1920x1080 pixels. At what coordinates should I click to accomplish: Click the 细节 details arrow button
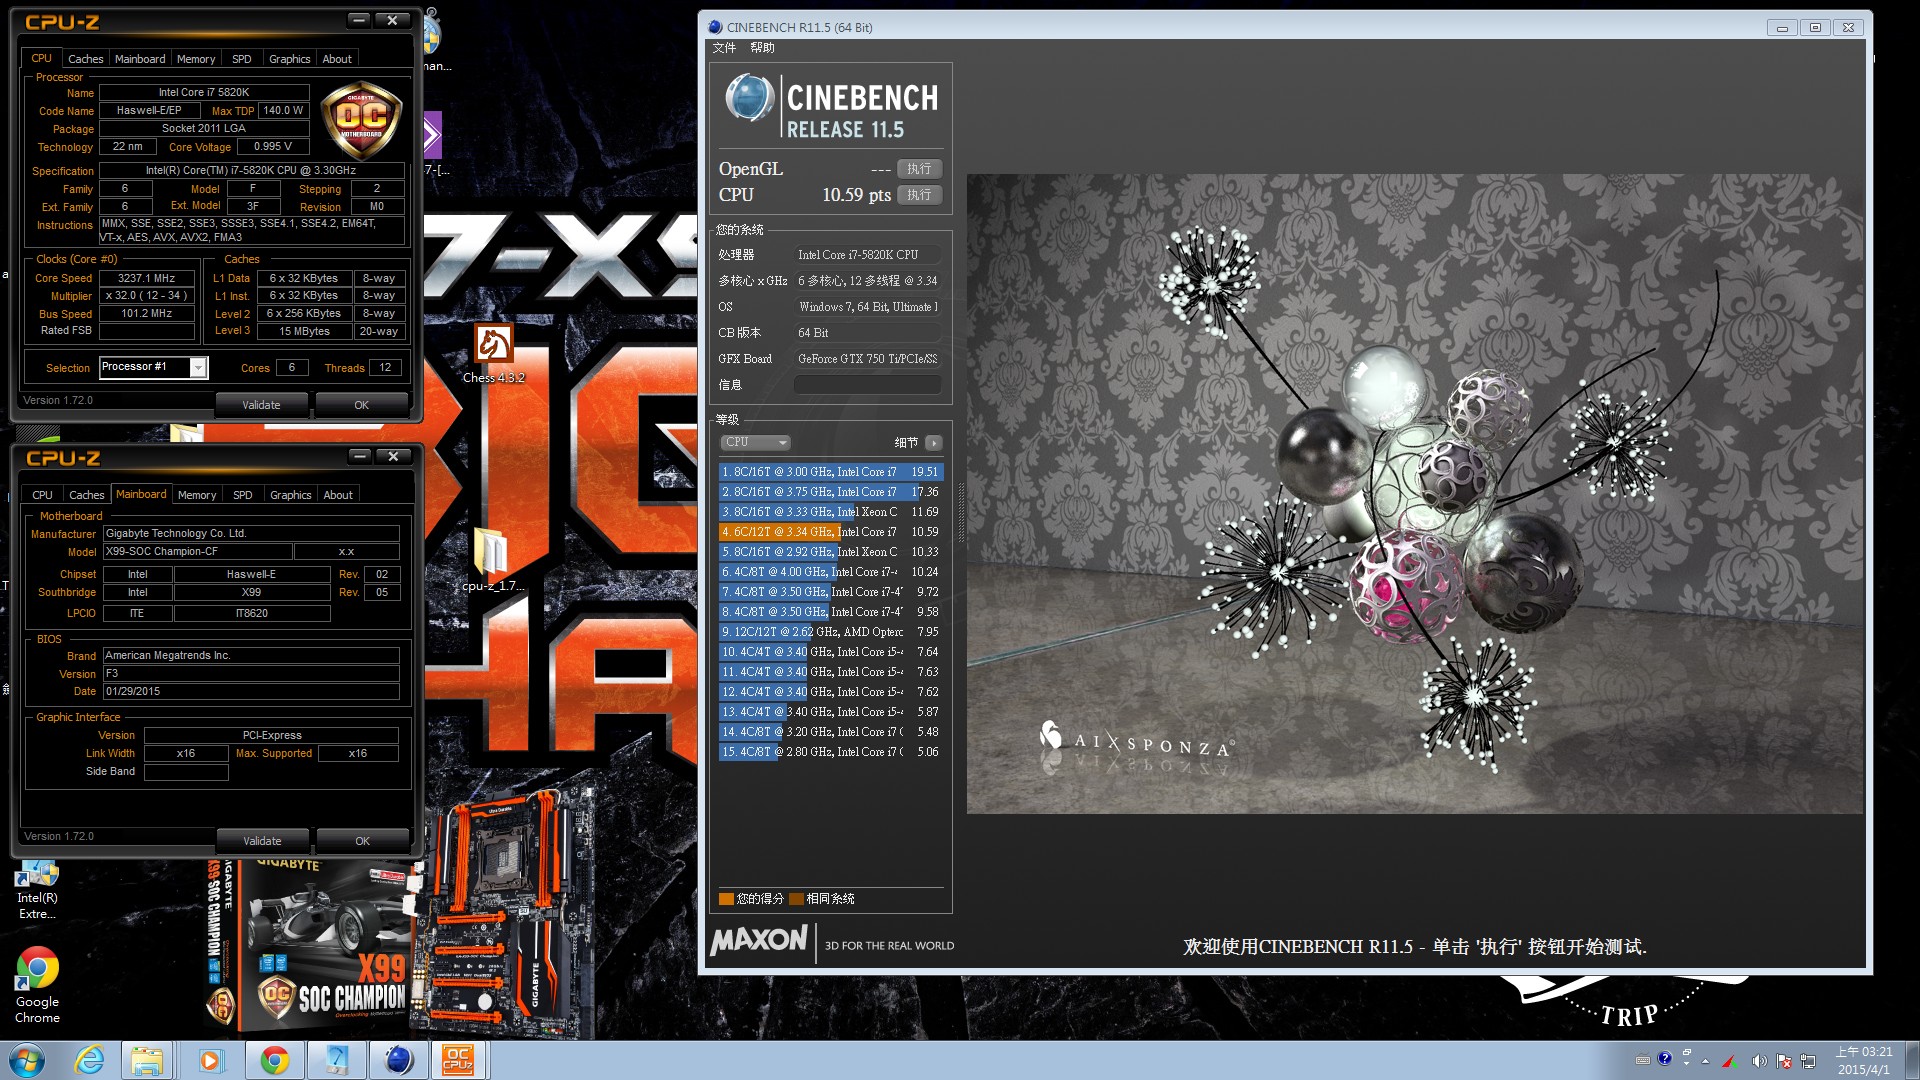(934, 443)
